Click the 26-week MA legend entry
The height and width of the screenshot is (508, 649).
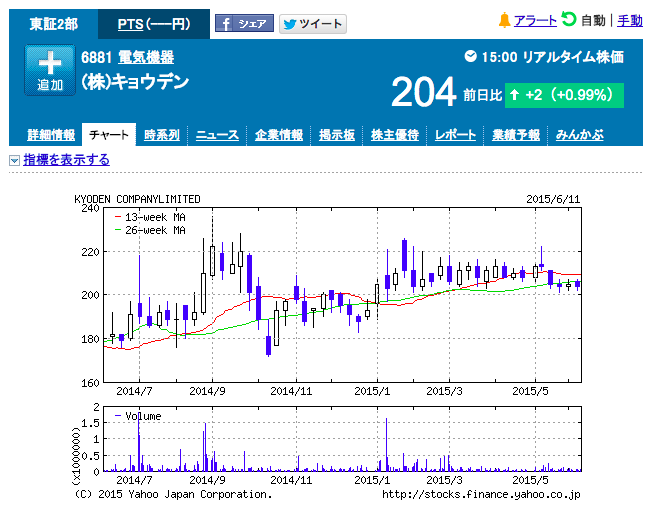tap(150, 230)
